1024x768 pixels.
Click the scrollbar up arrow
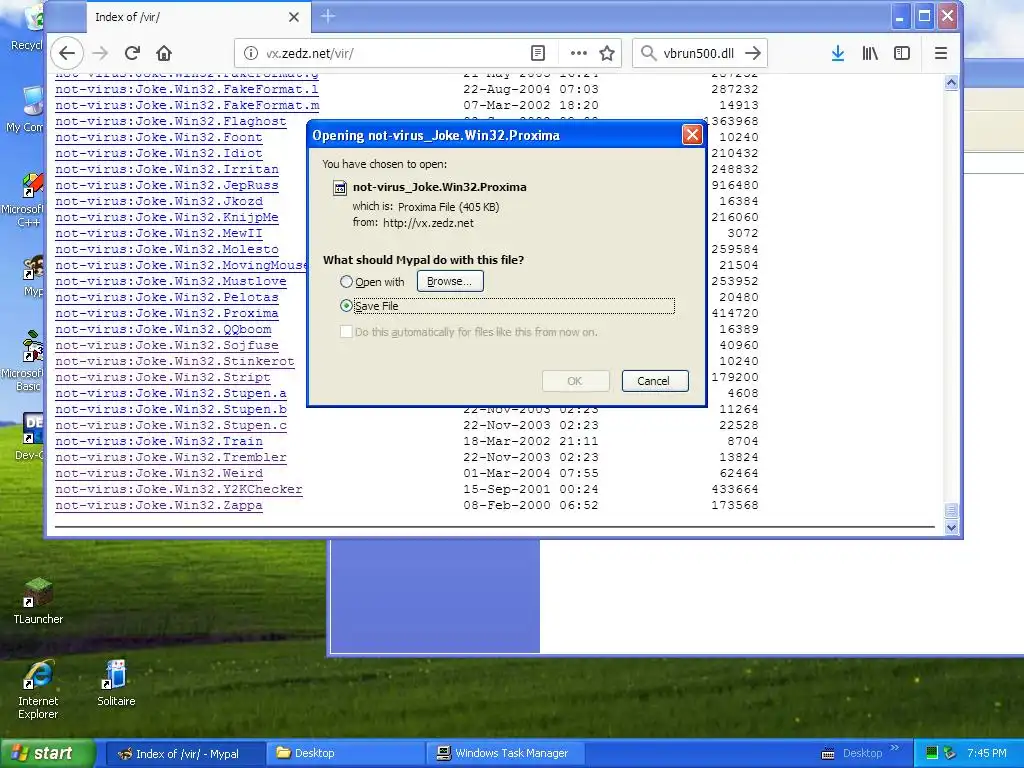point(952,82)
